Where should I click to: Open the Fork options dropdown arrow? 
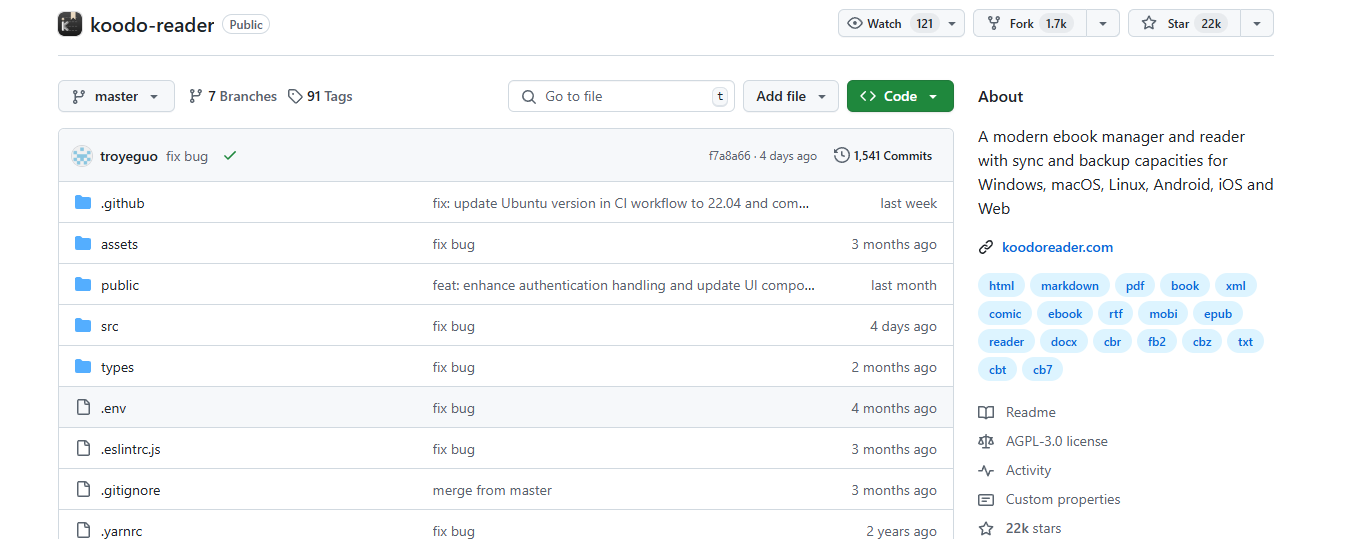[1103, 23]
